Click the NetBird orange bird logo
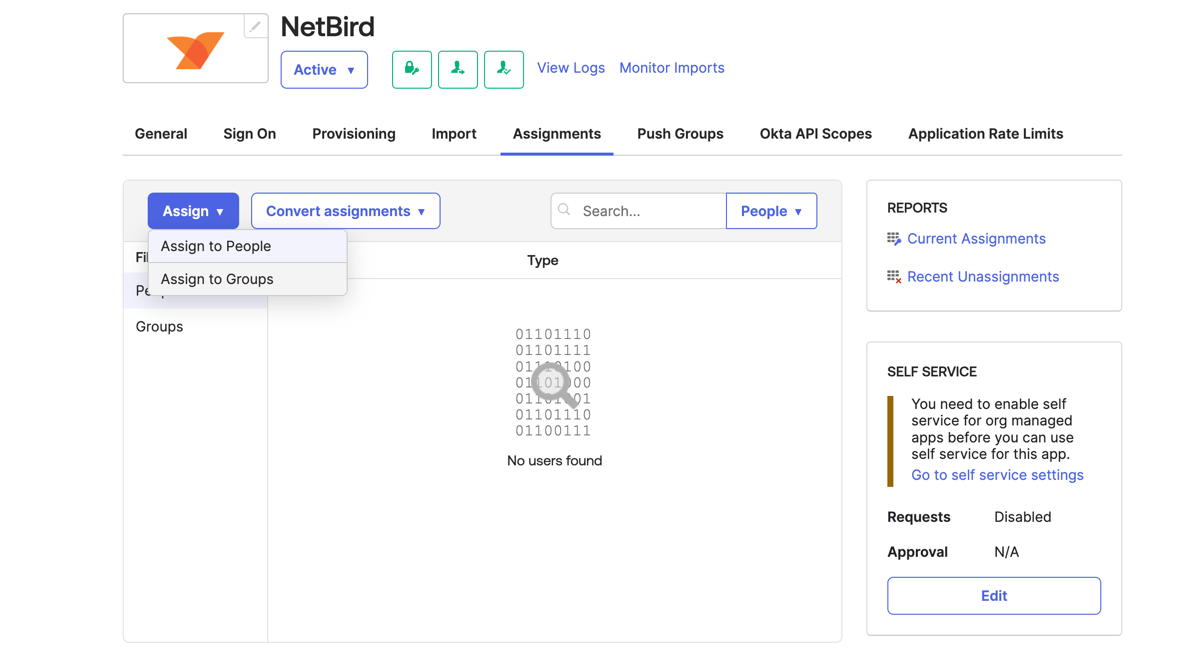This screenshot has height=661, width=1185. coord(196,51)
